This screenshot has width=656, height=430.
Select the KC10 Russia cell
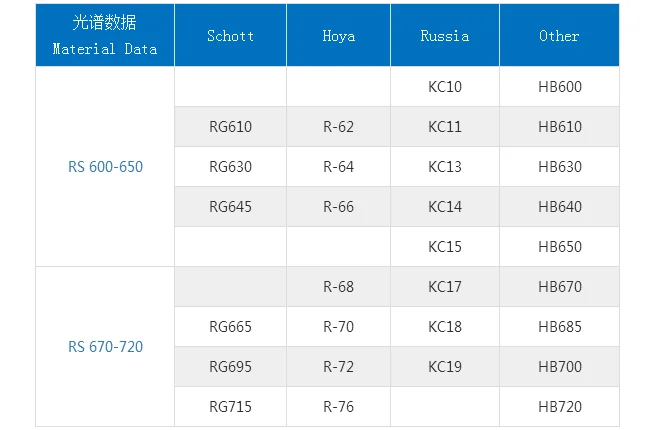pyautogui.click(x=445, y=87)
